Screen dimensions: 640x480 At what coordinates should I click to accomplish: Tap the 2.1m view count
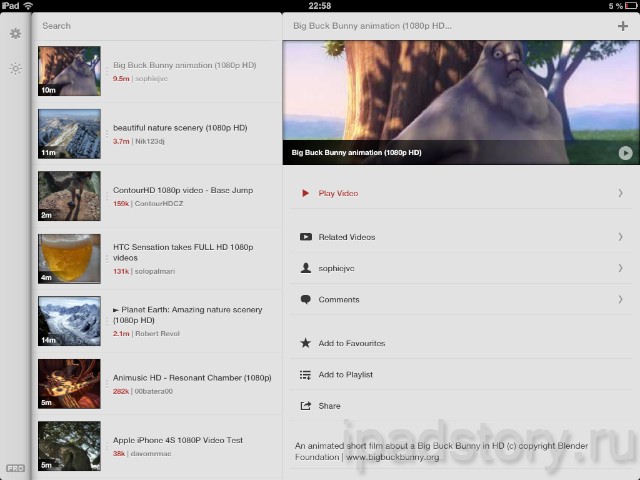pyautogui.click(x=121, y=333)
